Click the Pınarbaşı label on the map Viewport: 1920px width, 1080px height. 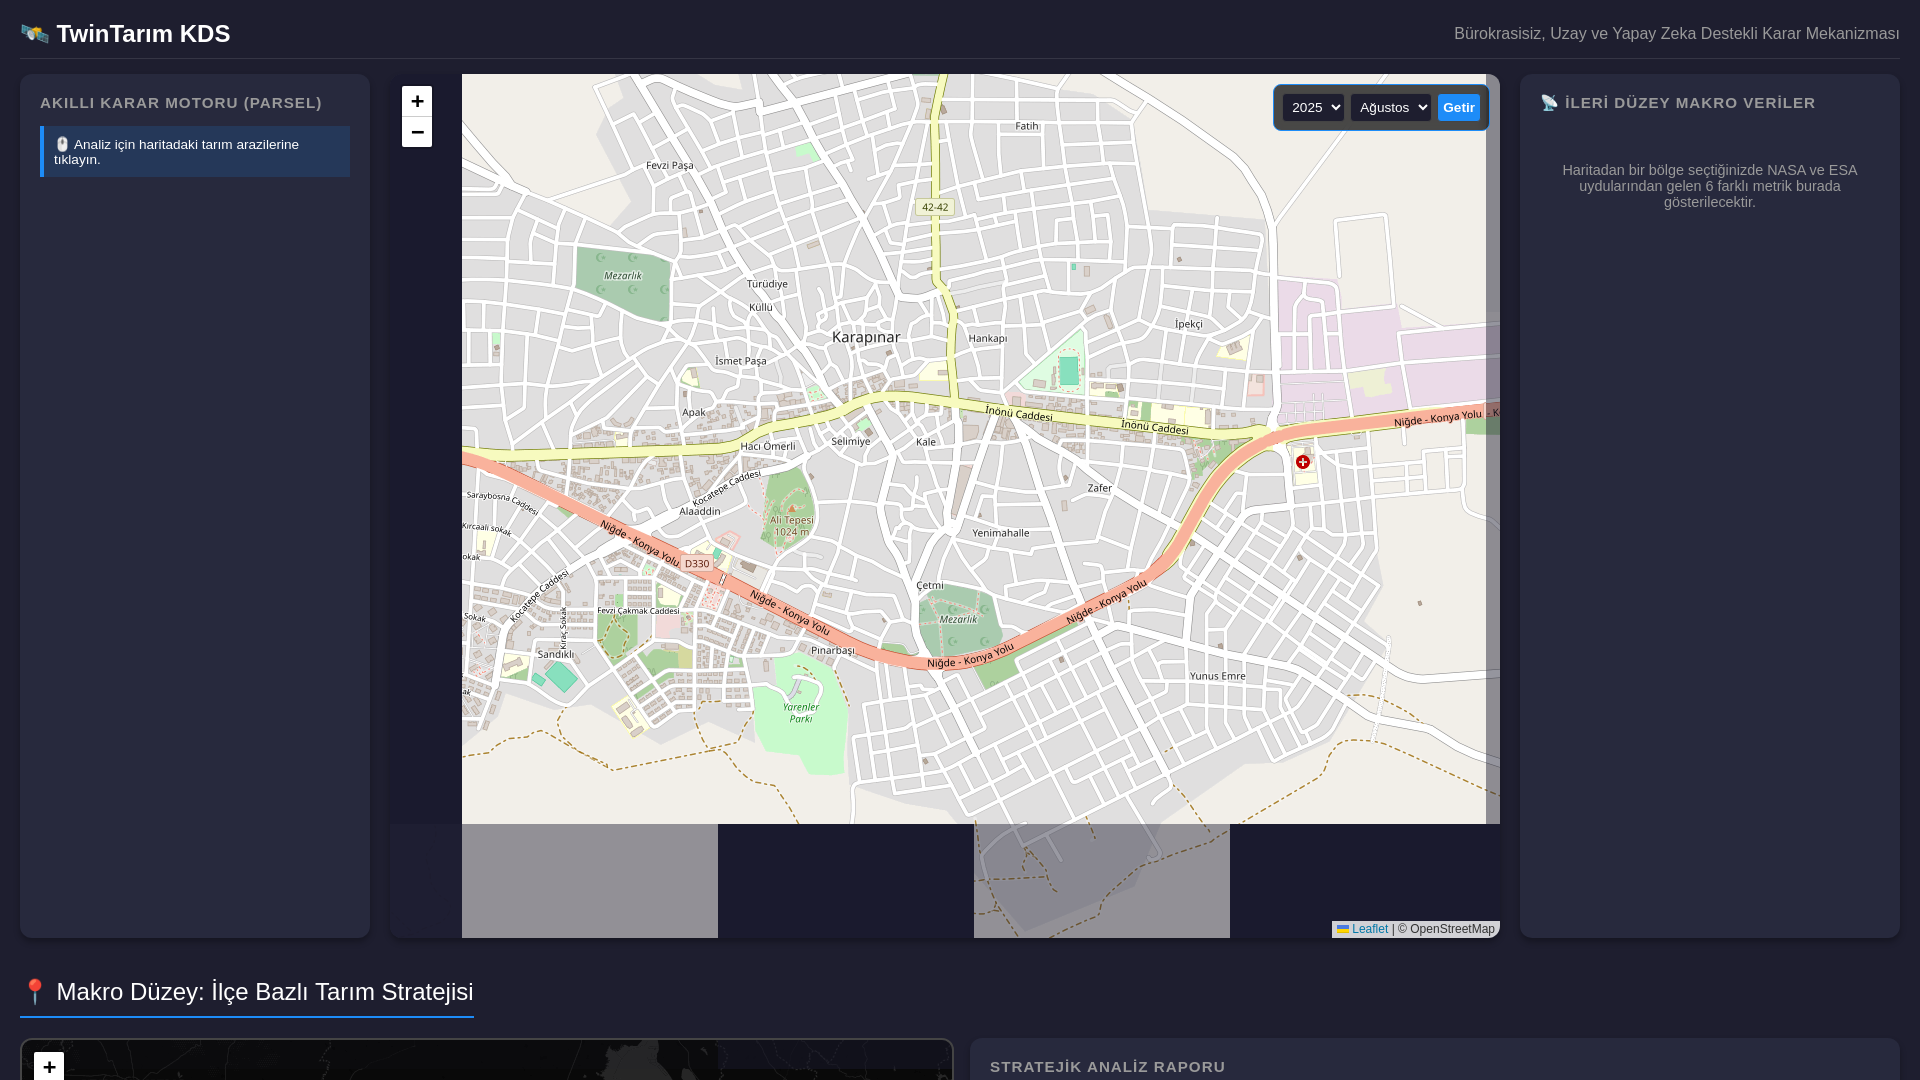[x=833, y=650]
